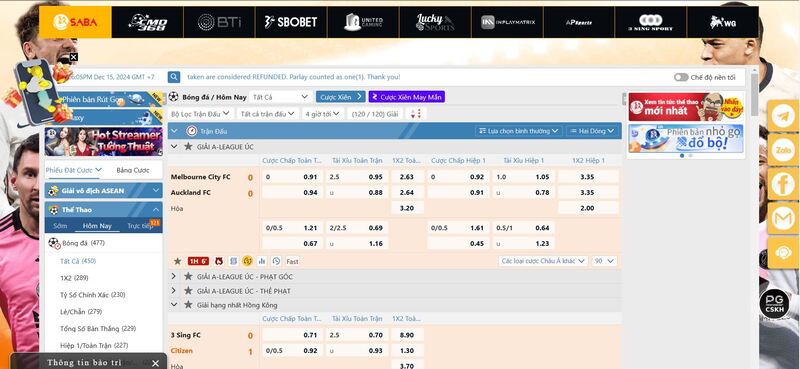Open Tỷ Số Chính Xác bet type
The height and width of the screenshot is (369, 800).
point(92,294)
